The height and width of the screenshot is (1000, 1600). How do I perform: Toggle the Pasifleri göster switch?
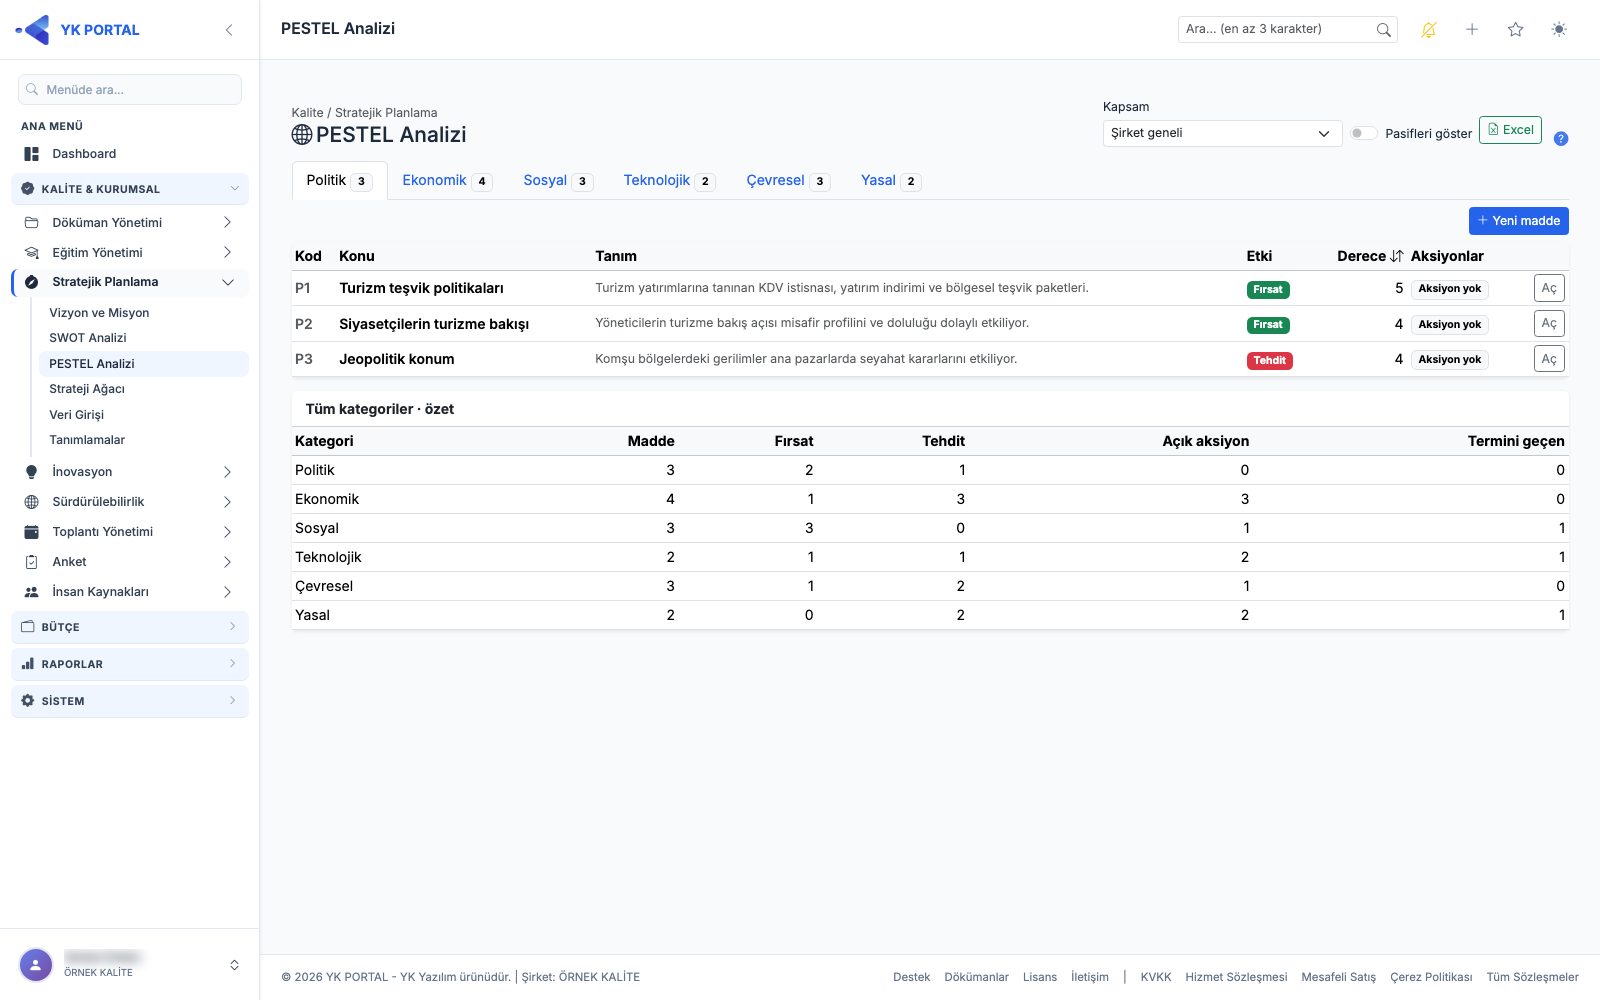pos(1363,133)
